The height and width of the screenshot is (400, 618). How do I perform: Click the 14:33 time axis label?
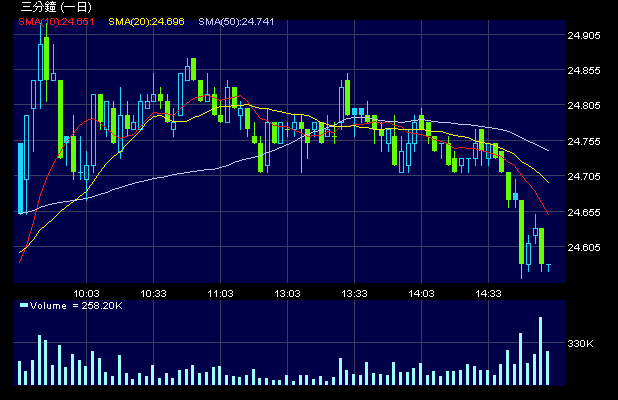[x=488, y=294]
